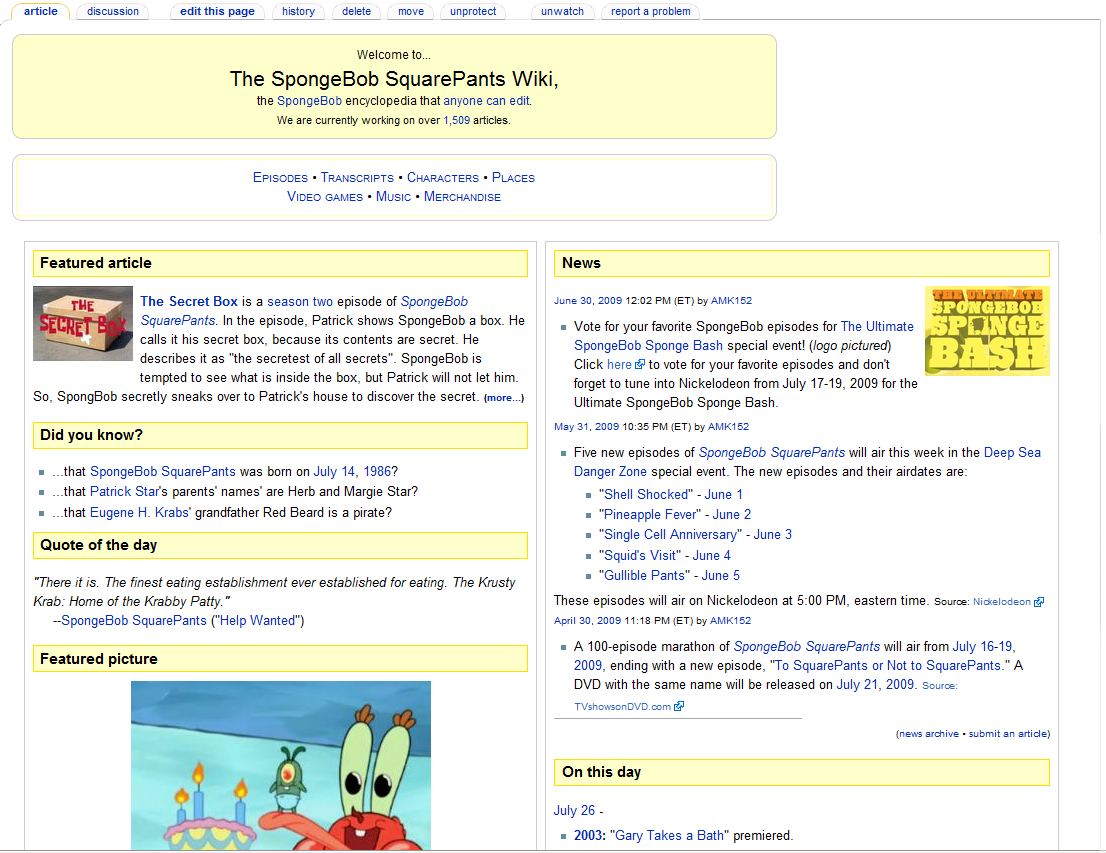Open the news archive link
Screen dimensions: 1106x853
[928, 734]
